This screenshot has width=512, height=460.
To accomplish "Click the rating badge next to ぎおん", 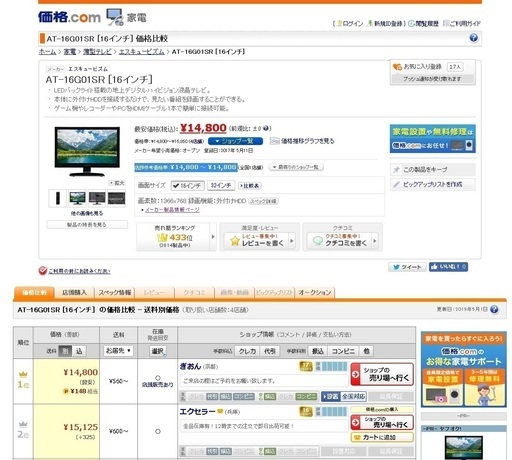I will (306, 366).
